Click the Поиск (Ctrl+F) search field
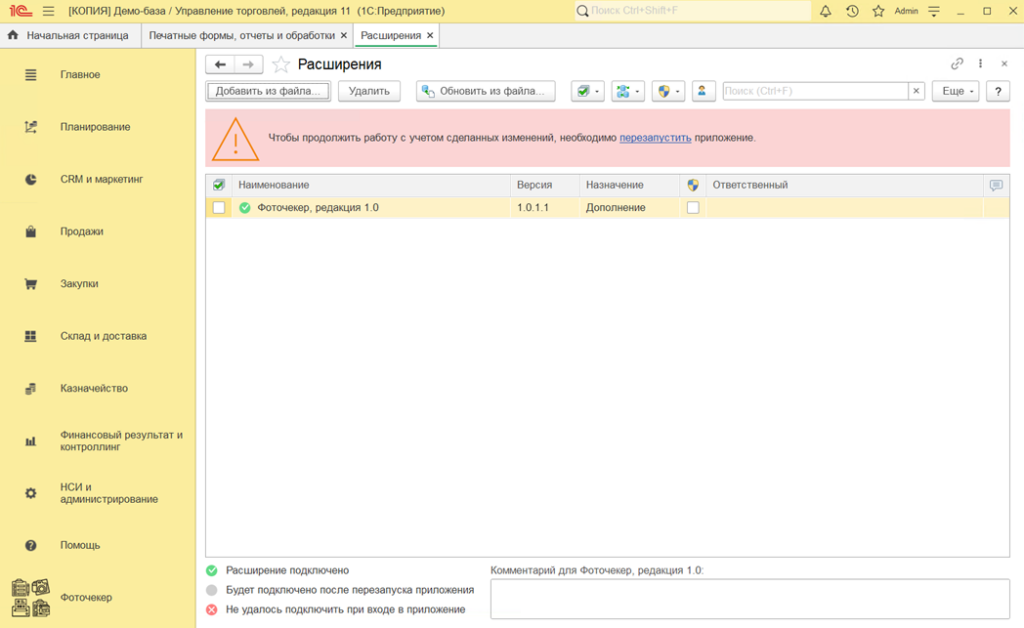Image resolution: width=1024 pixels, height=628 pixels. click(814, 91)
